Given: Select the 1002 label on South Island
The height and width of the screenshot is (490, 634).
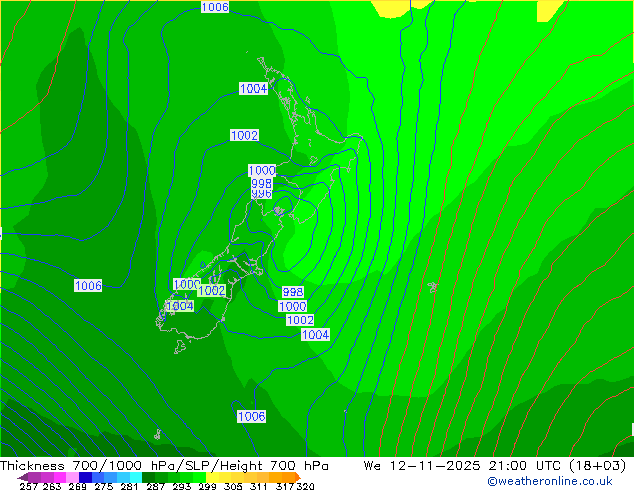Looking at the screenshot, I should [211, 290].
